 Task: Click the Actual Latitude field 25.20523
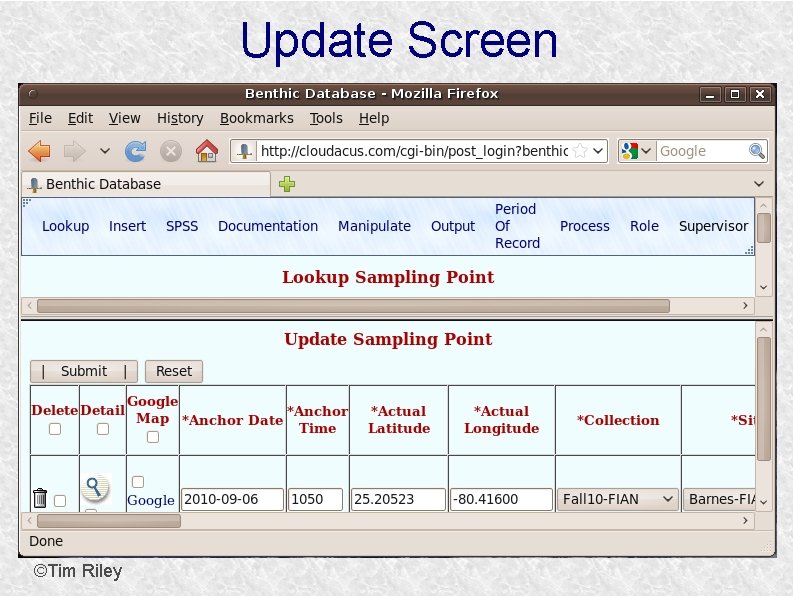tap(398, 499)
